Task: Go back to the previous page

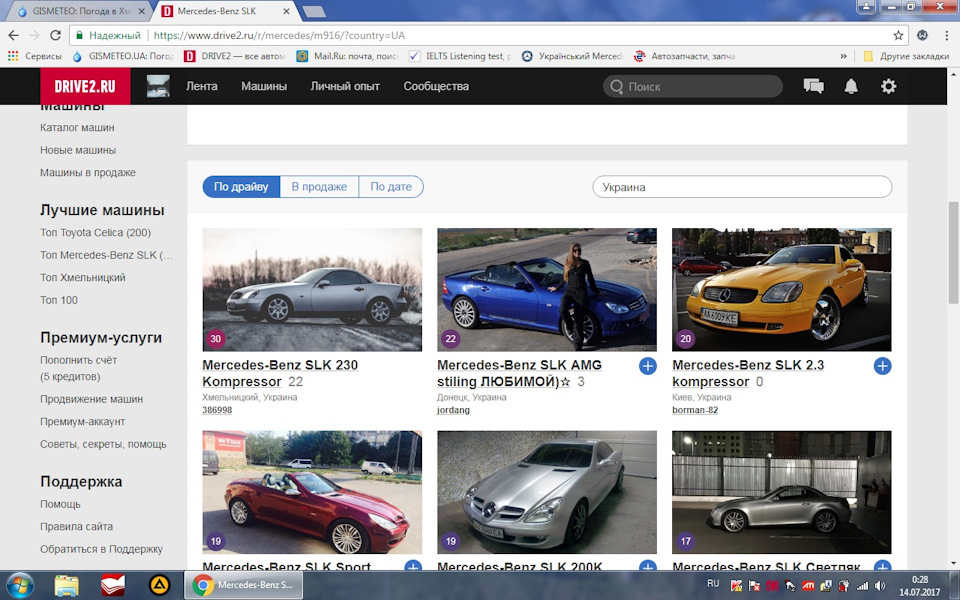Action: click(x=13, y=36)
